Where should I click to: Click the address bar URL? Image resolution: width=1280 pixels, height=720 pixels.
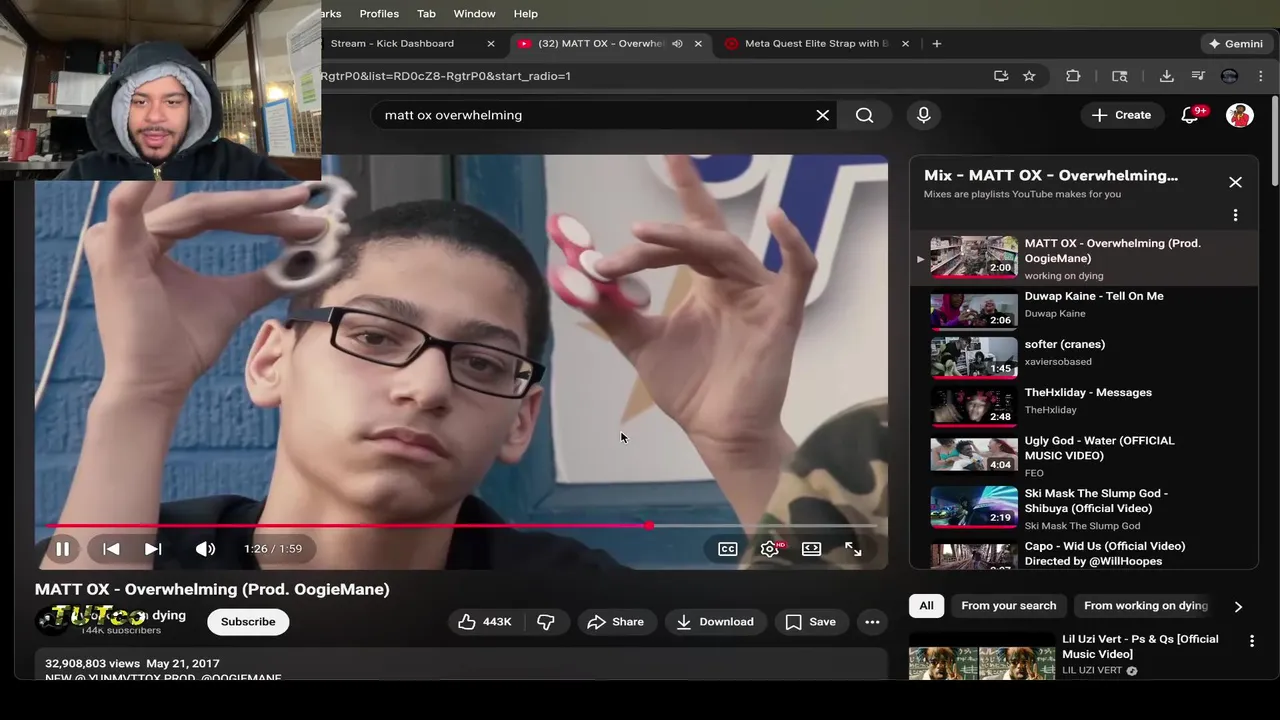[446, 76]
